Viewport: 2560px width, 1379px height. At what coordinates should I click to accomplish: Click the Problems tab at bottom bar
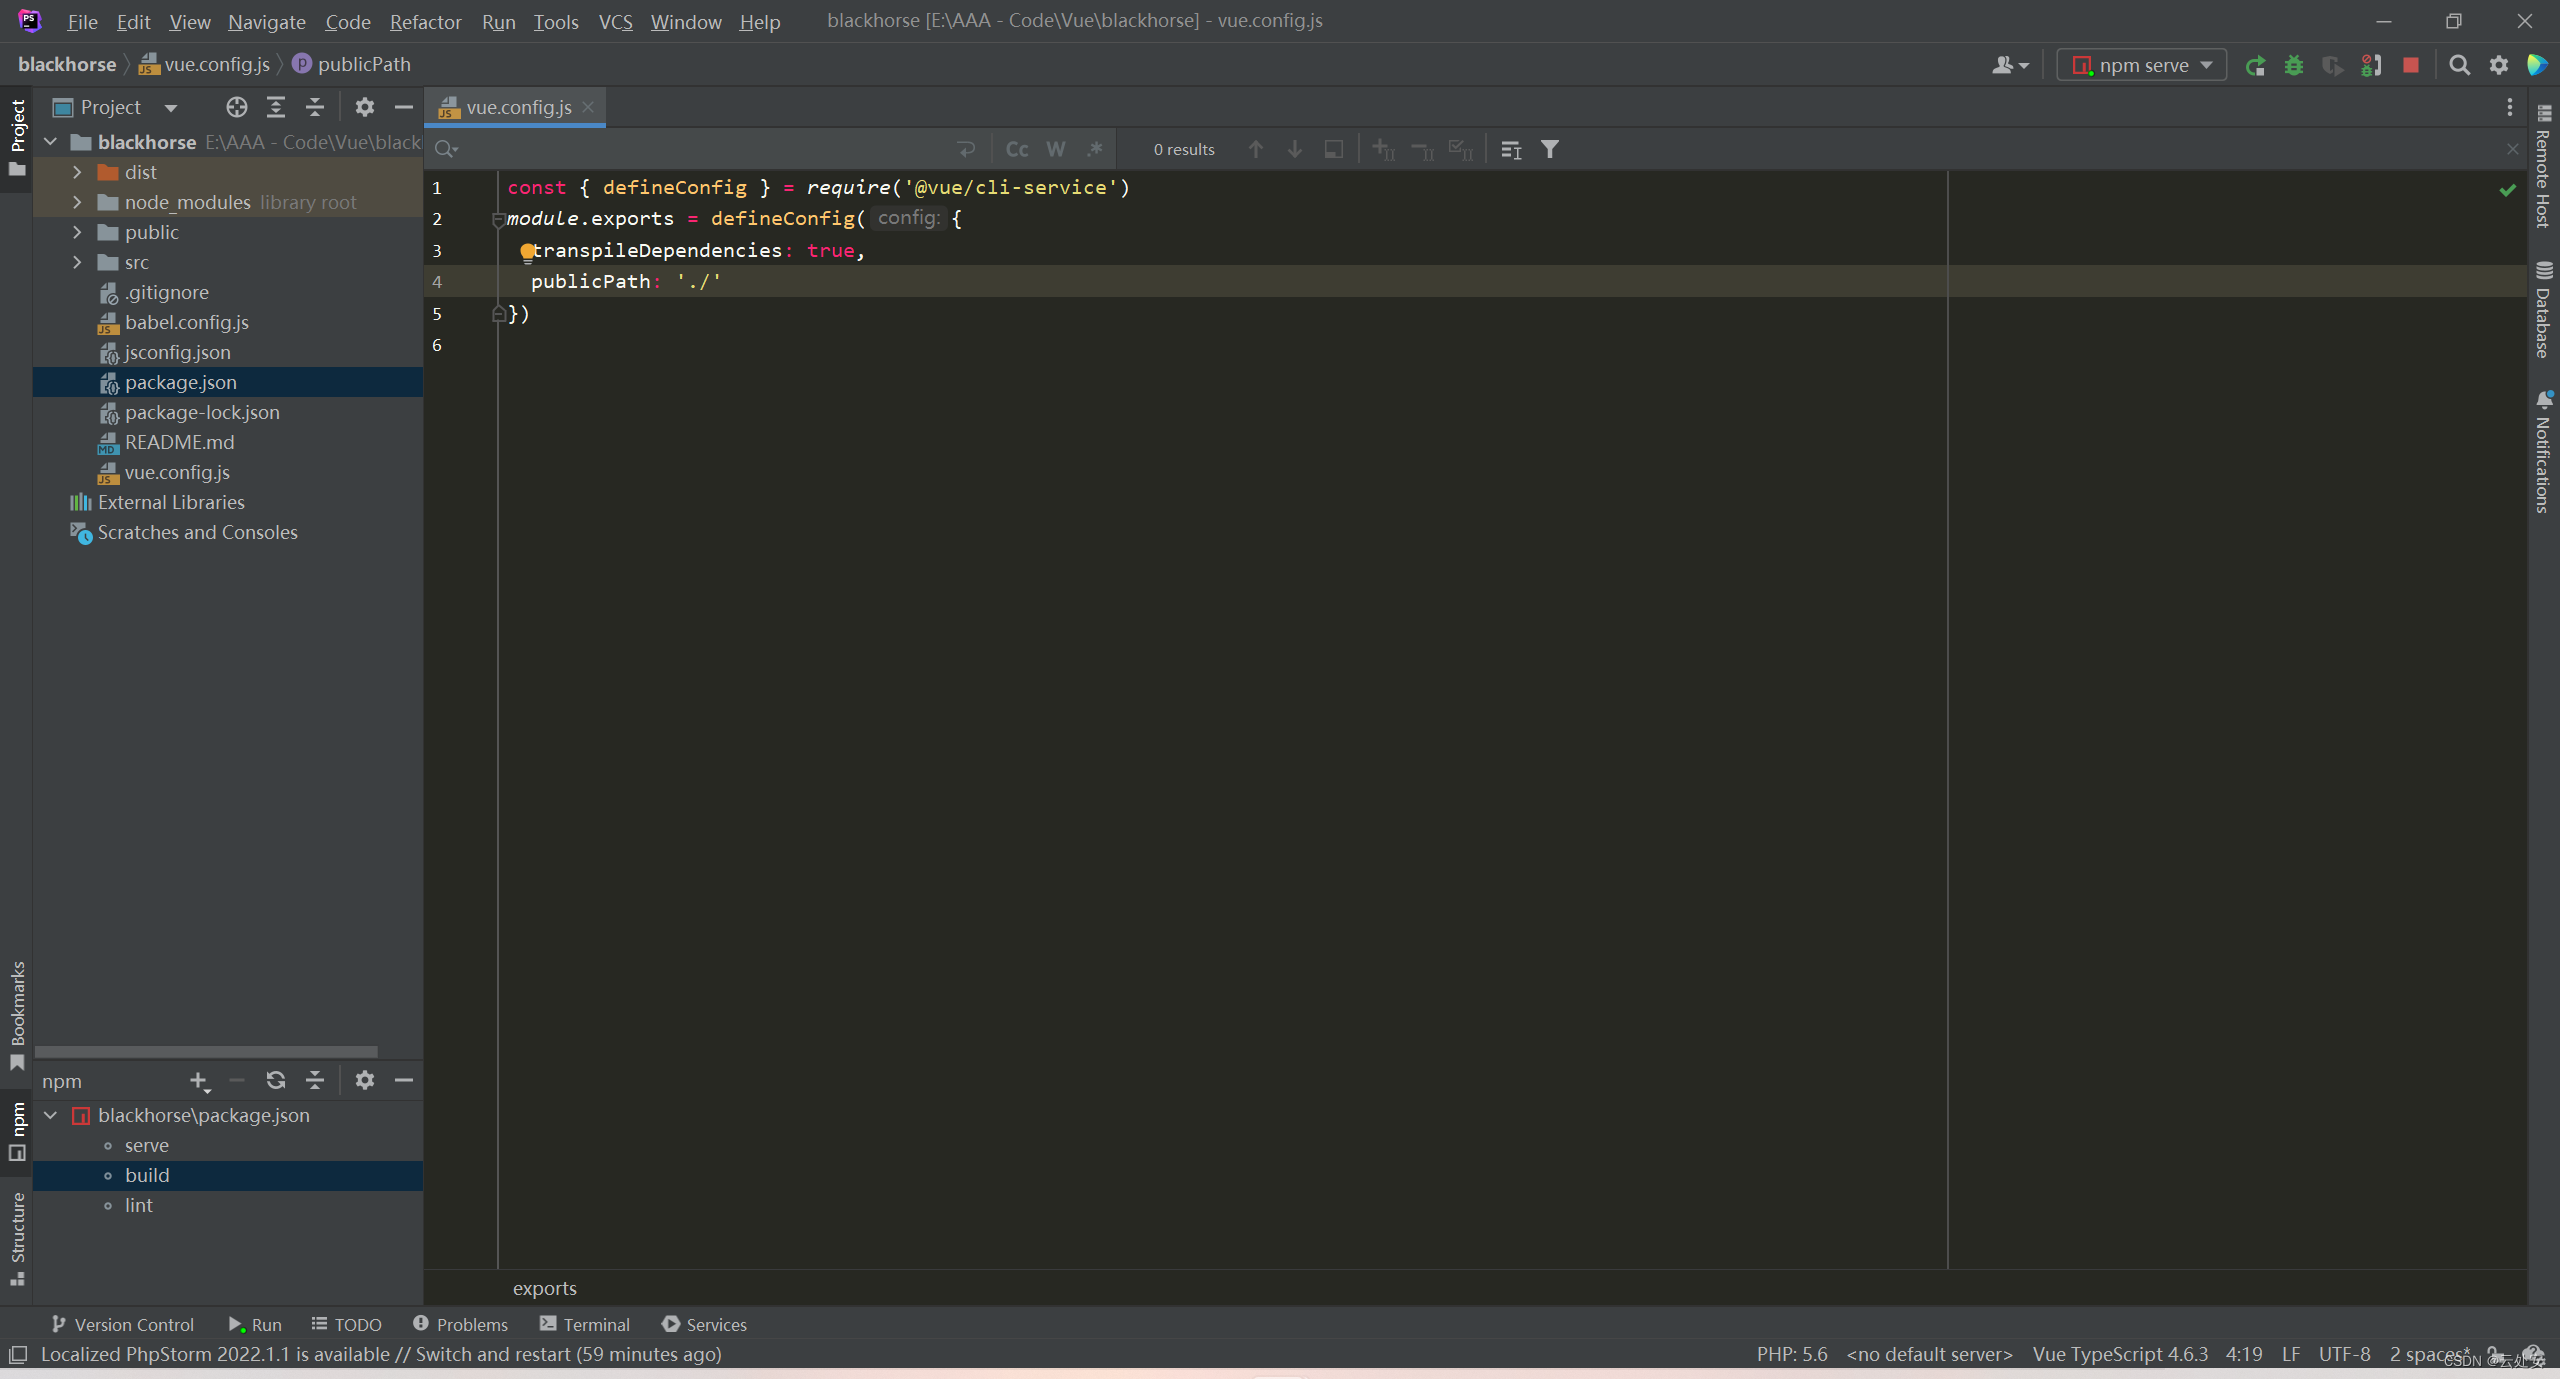458,1323
